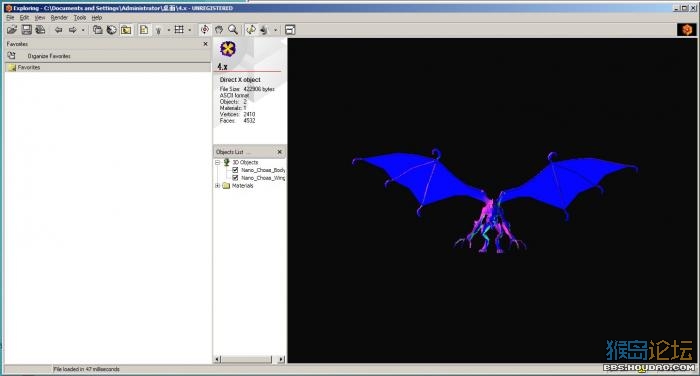Click the Open file toolbar icon

point(12,30)
